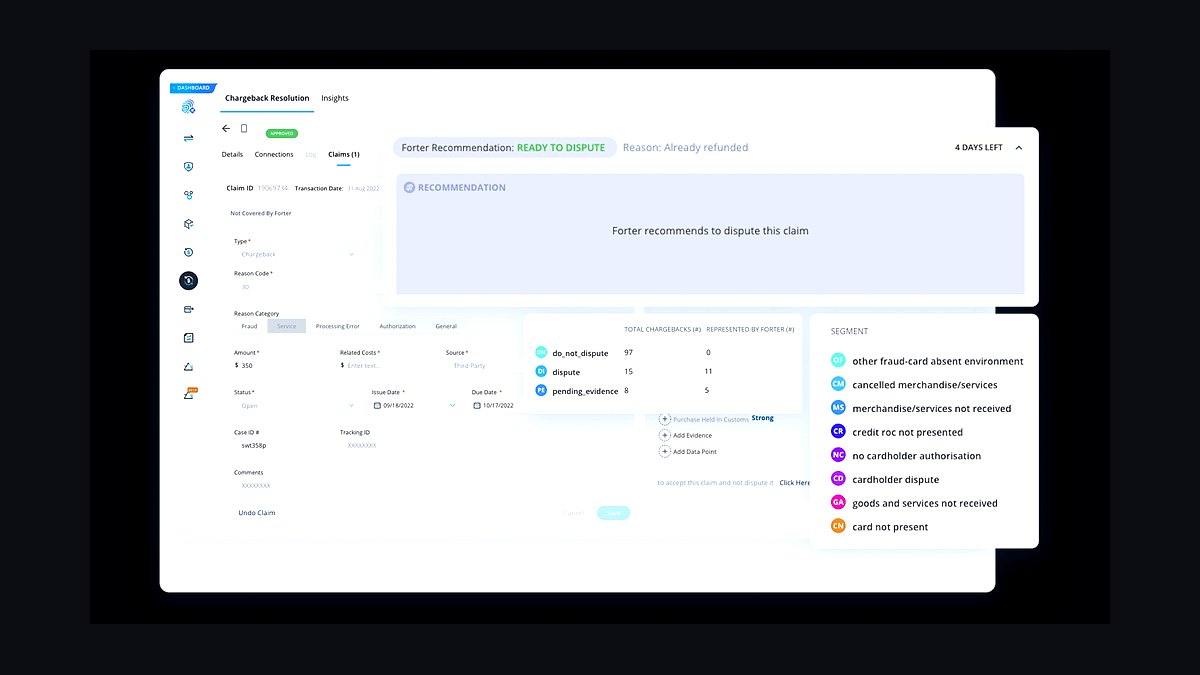
Task: Click the calendar icon beside Issue Date
Action: click(x=376, y=406)
